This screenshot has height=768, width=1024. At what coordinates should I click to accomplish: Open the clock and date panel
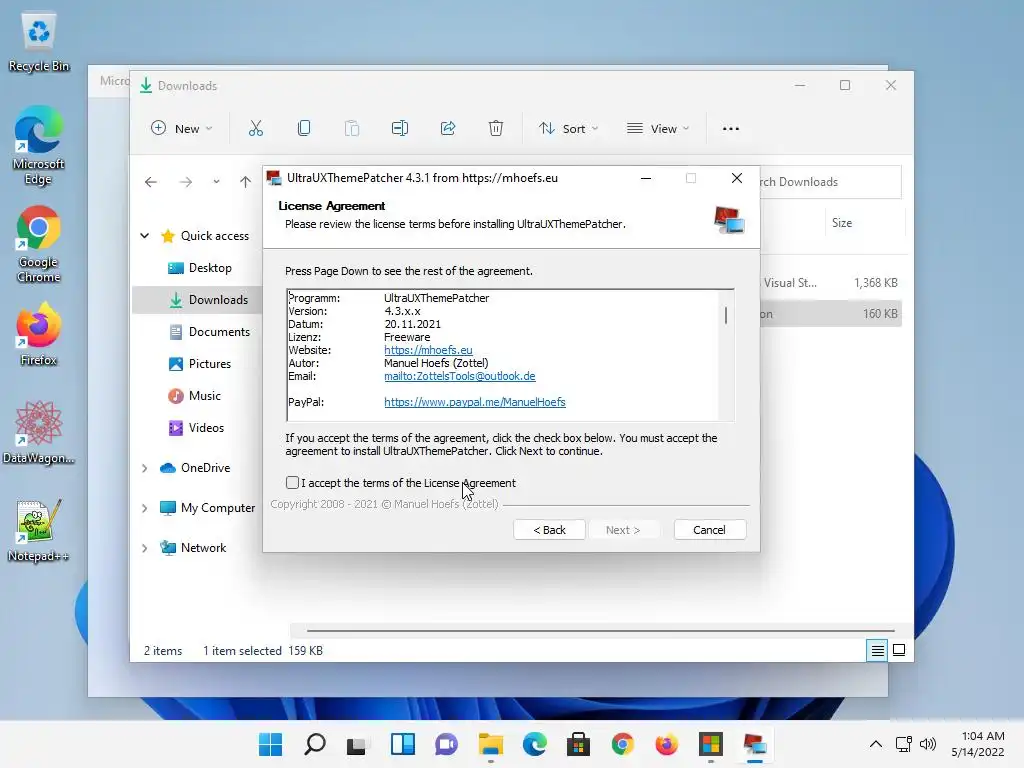(x=978, y=744)
